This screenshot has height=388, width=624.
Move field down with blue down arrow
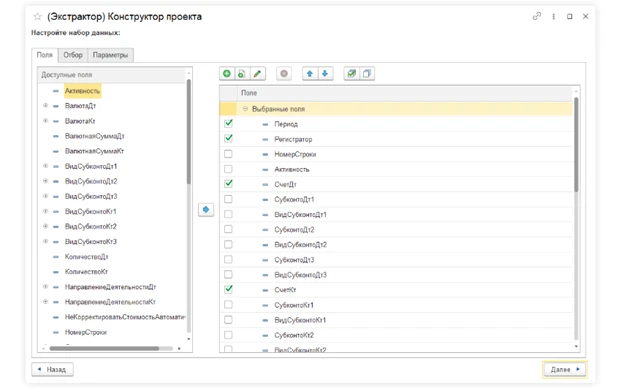coord(325,74)
